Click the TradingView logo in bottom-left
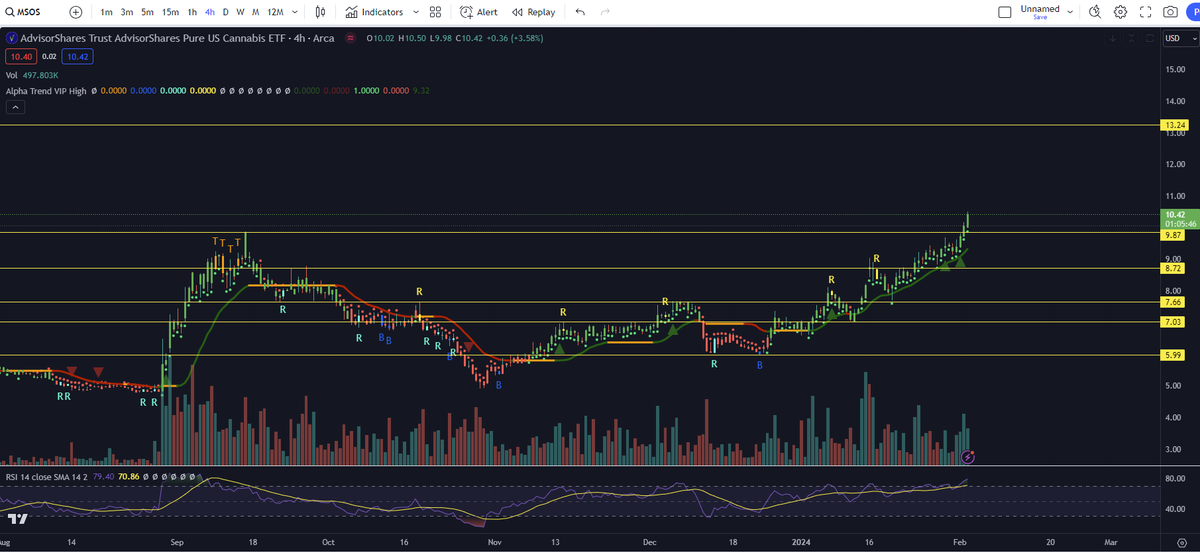This screenshot has height=553, width=1200. coord(17,518)
